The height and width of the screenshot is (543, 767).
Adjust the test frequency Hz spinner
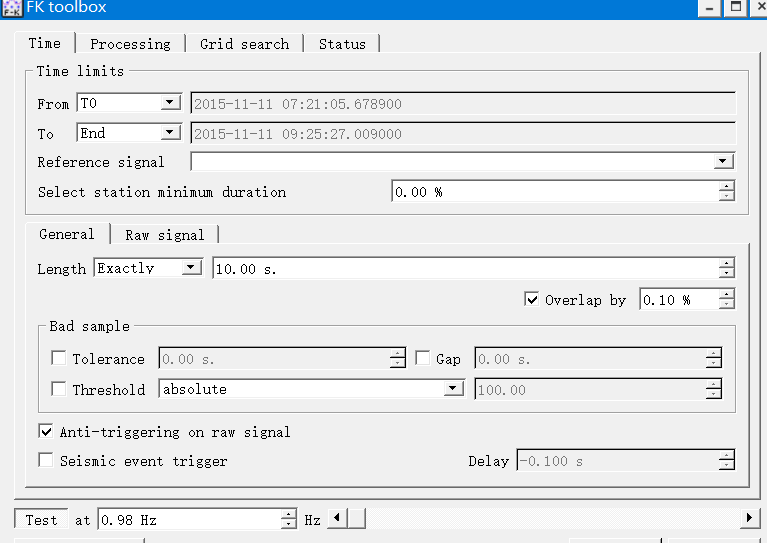coord(289,520)
